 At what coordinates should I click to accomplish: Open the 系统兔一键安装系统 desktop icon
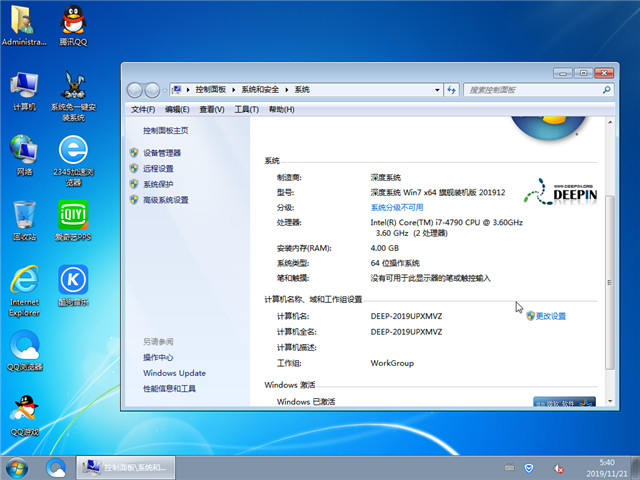pyautogui.click(x=73, y=96)
